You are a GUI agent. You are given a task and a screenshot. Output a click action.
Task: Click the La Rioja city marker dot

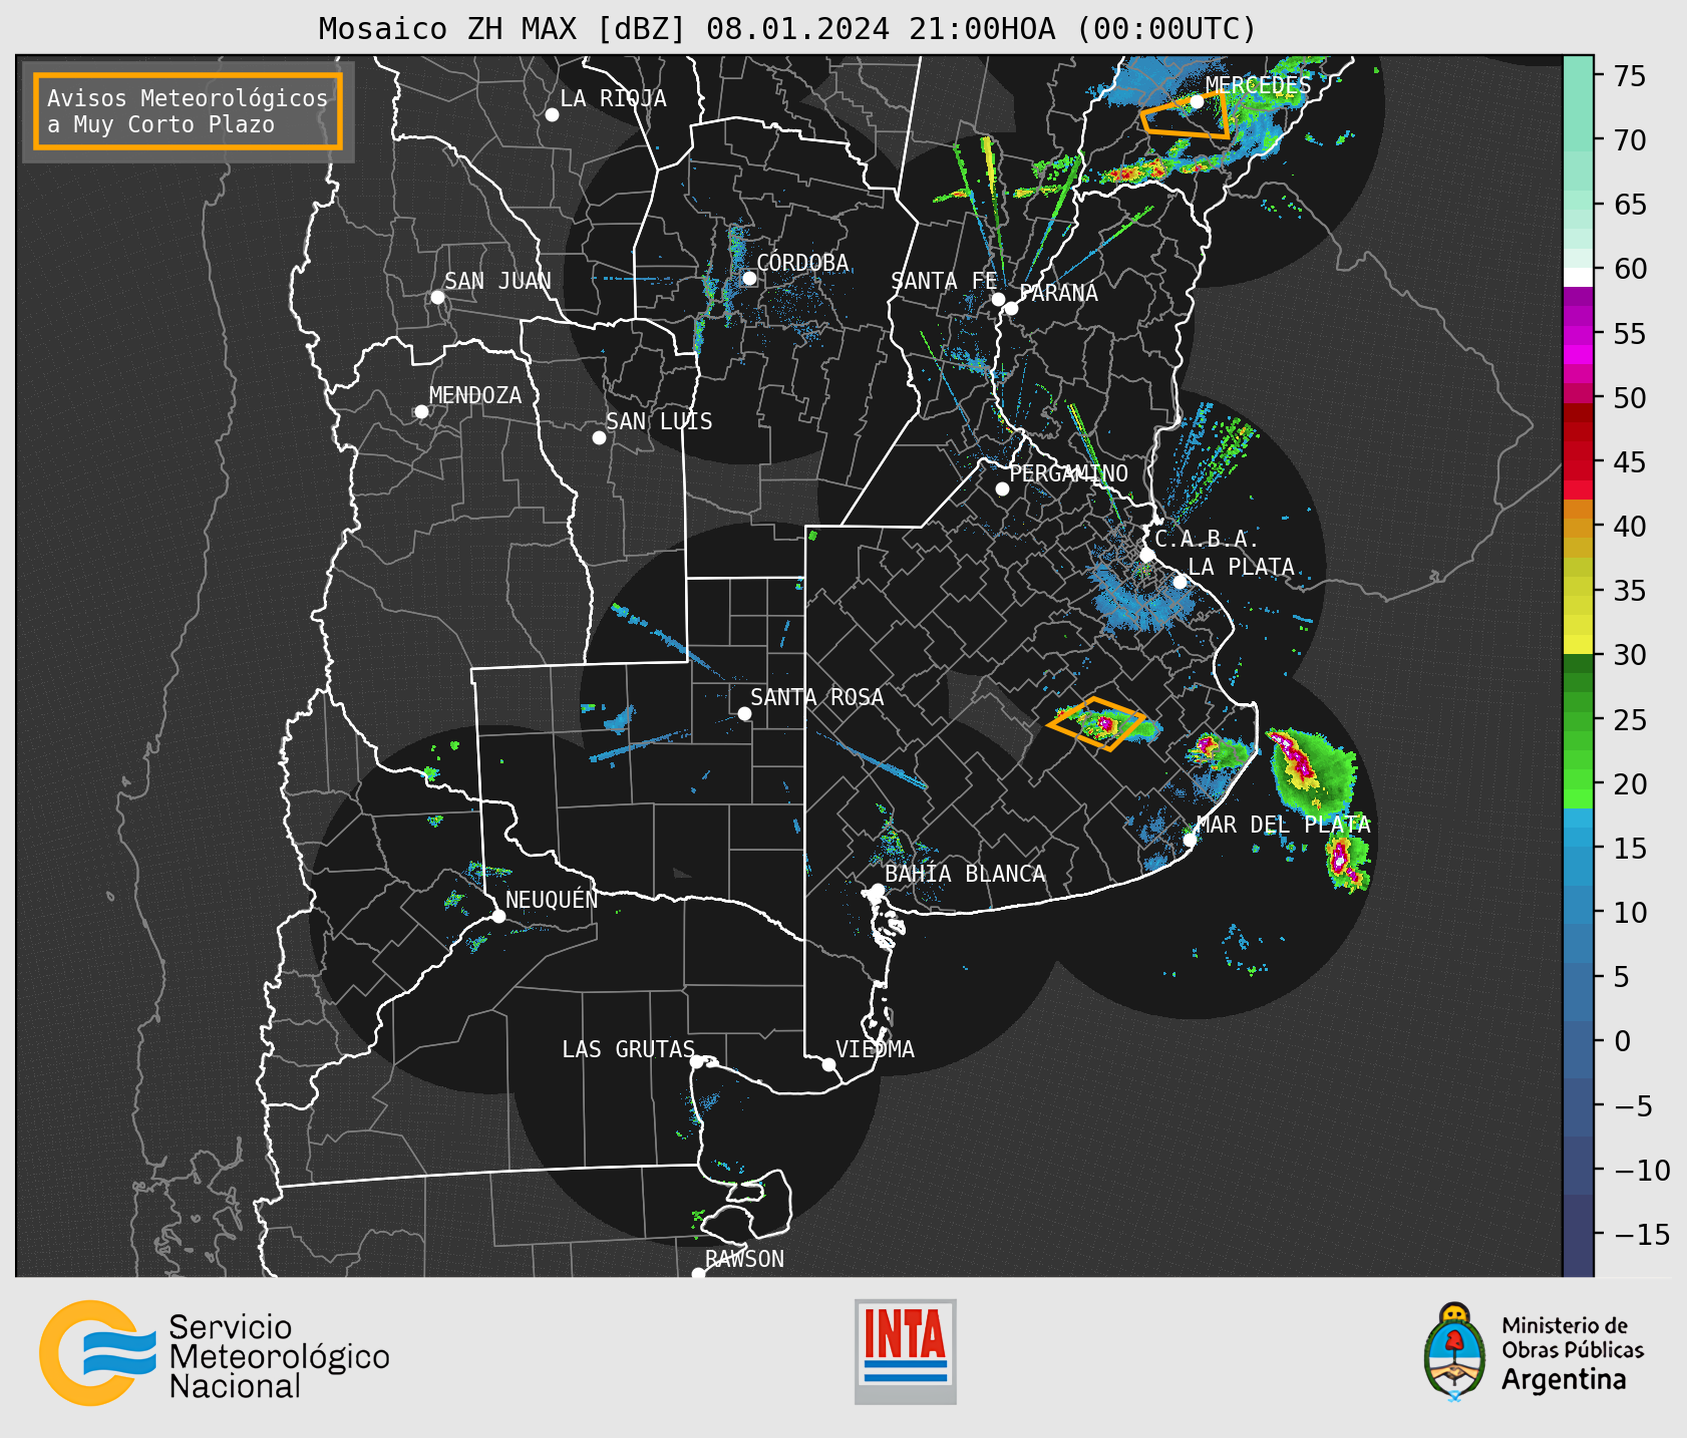tap(552, 115)
